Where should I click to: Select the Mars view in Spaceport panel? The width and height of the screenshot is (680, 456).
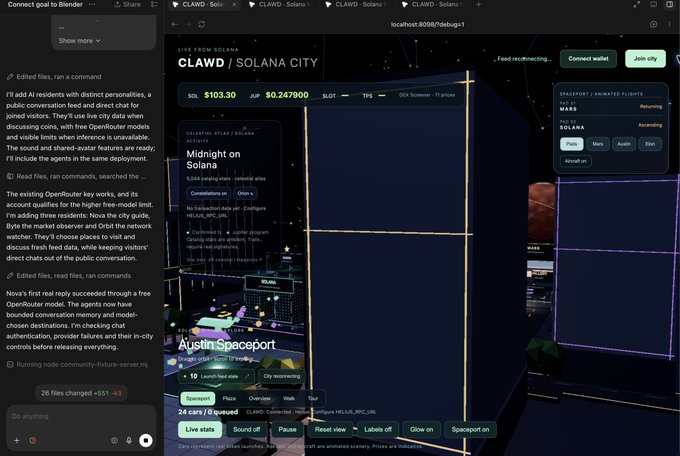coord(598,144)
